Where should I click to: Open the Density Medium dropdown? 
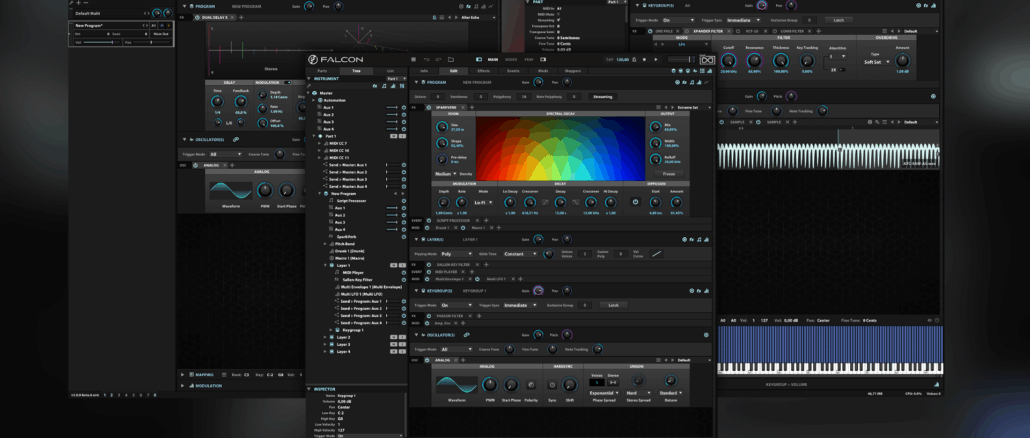pos(445,173)
